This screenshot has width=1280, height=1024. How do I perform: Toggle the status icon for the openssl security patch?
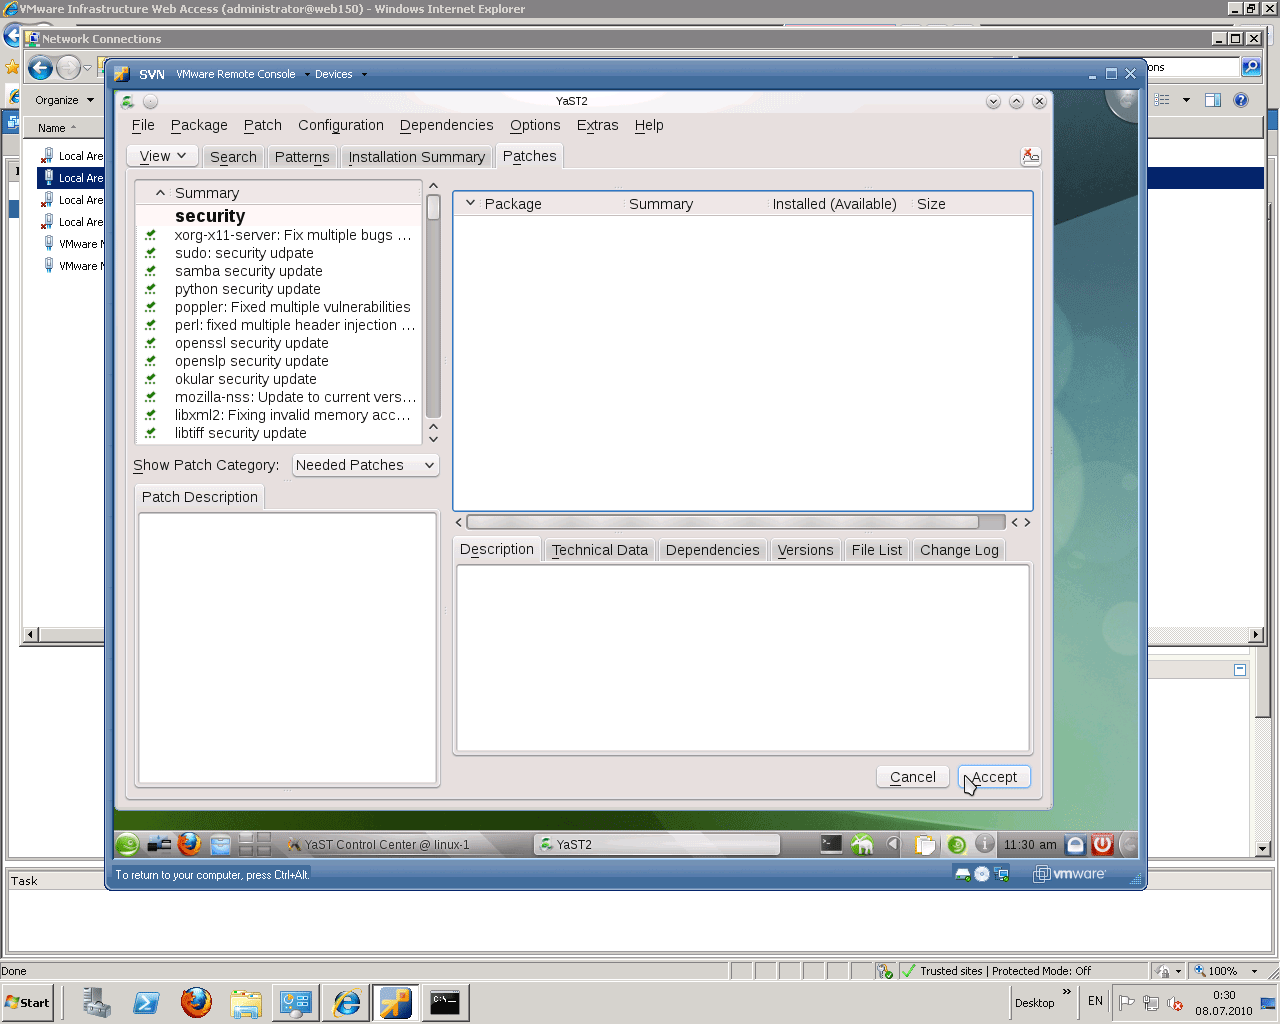[x=151, y=343]
